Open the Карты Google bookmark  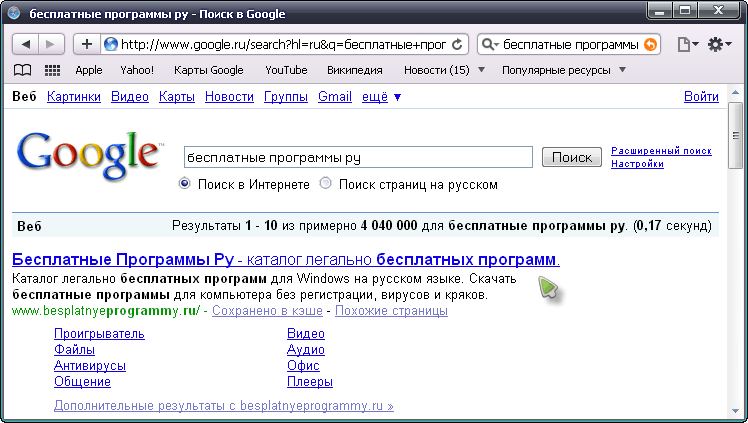(208, 70)
